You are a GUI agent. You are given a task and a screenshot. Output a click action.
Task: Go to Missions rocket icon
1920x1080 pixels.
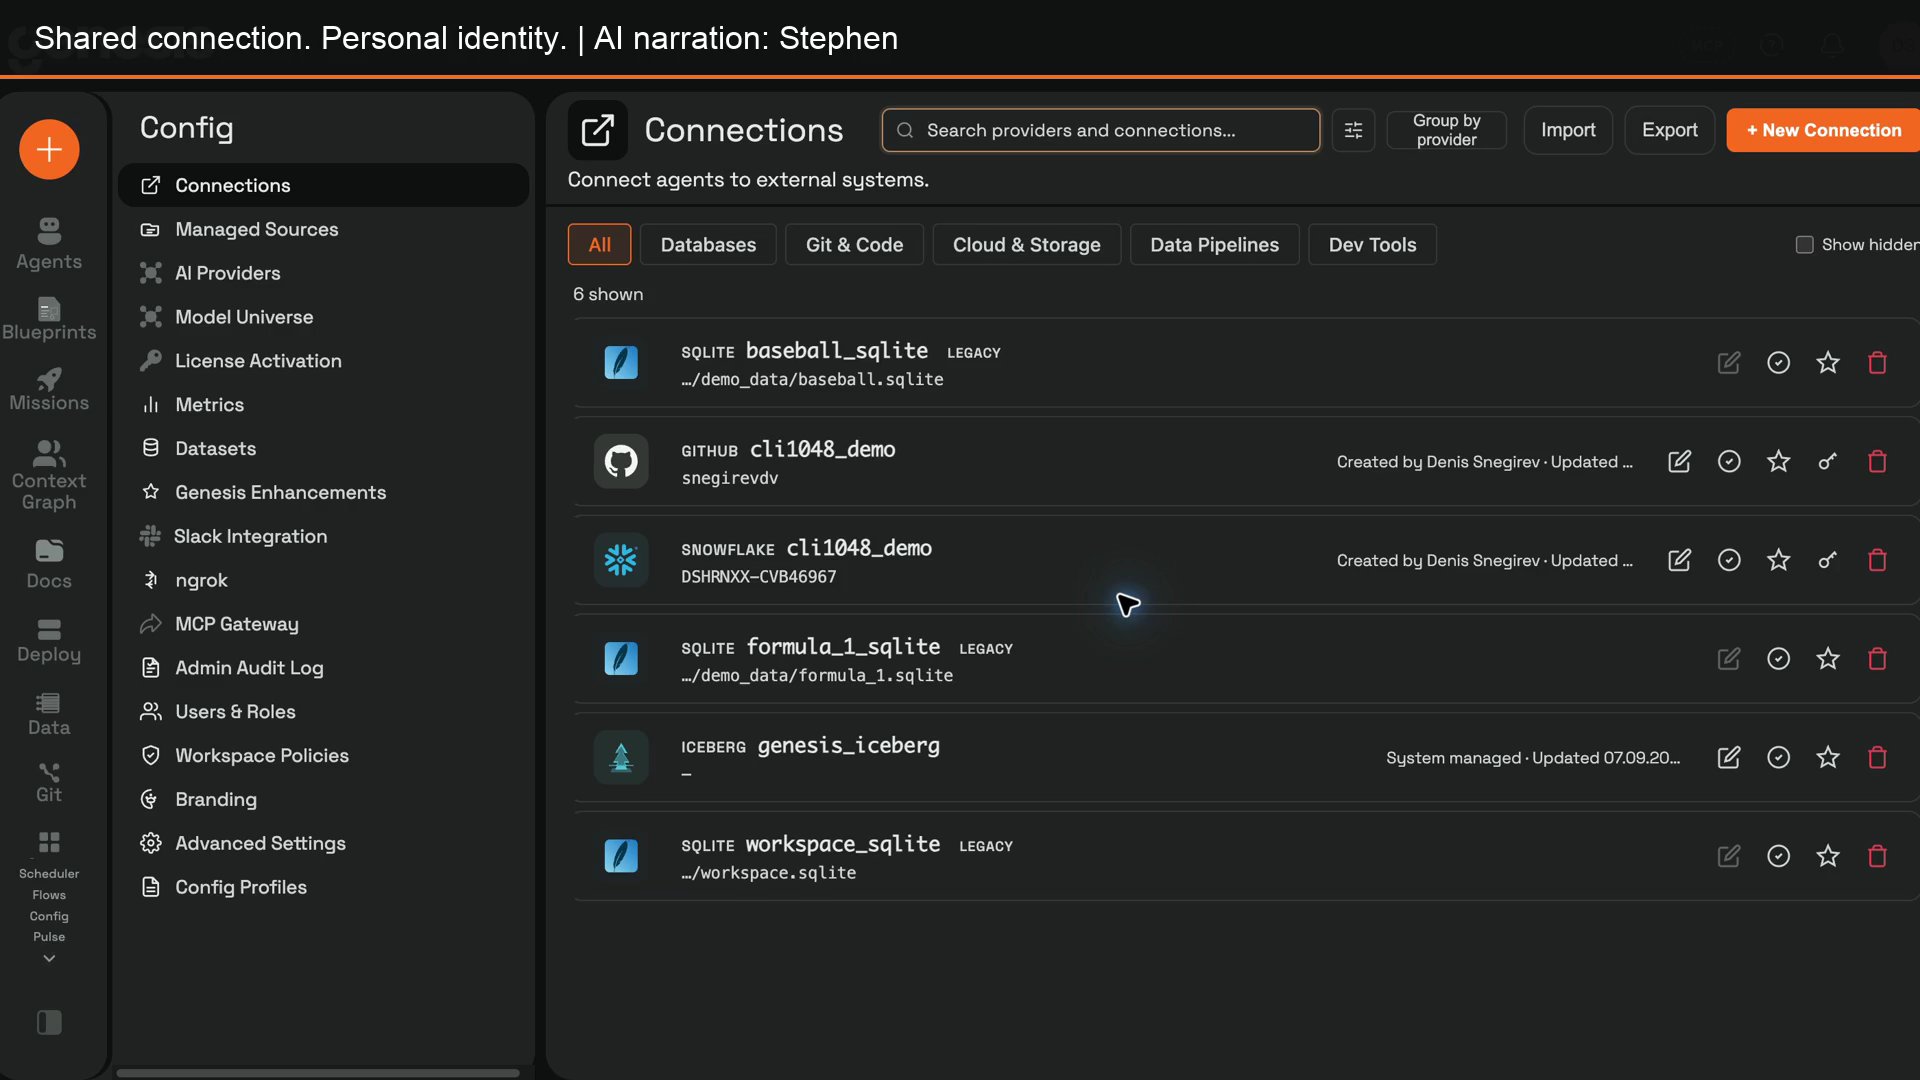49,390
